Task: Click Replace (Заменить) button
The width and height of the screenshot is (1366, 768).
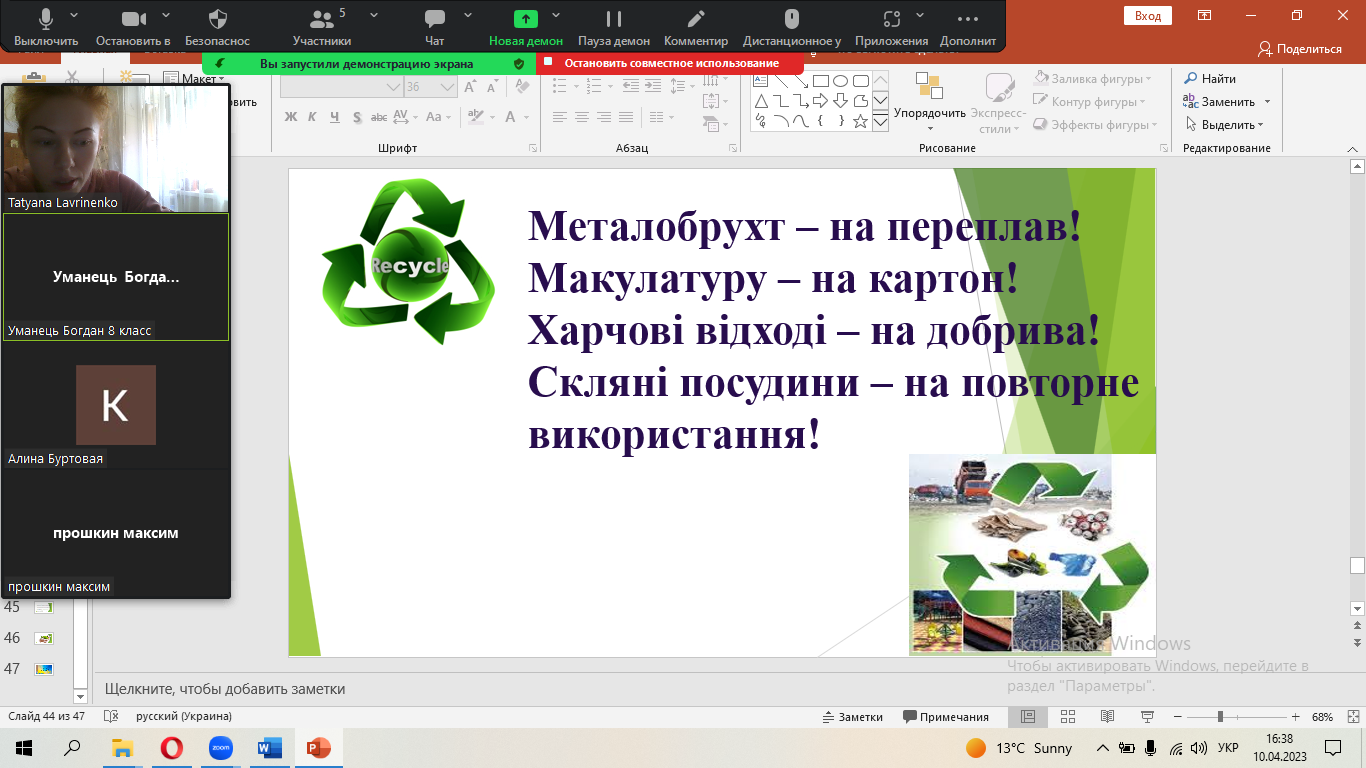Action: coord(1218,101)
